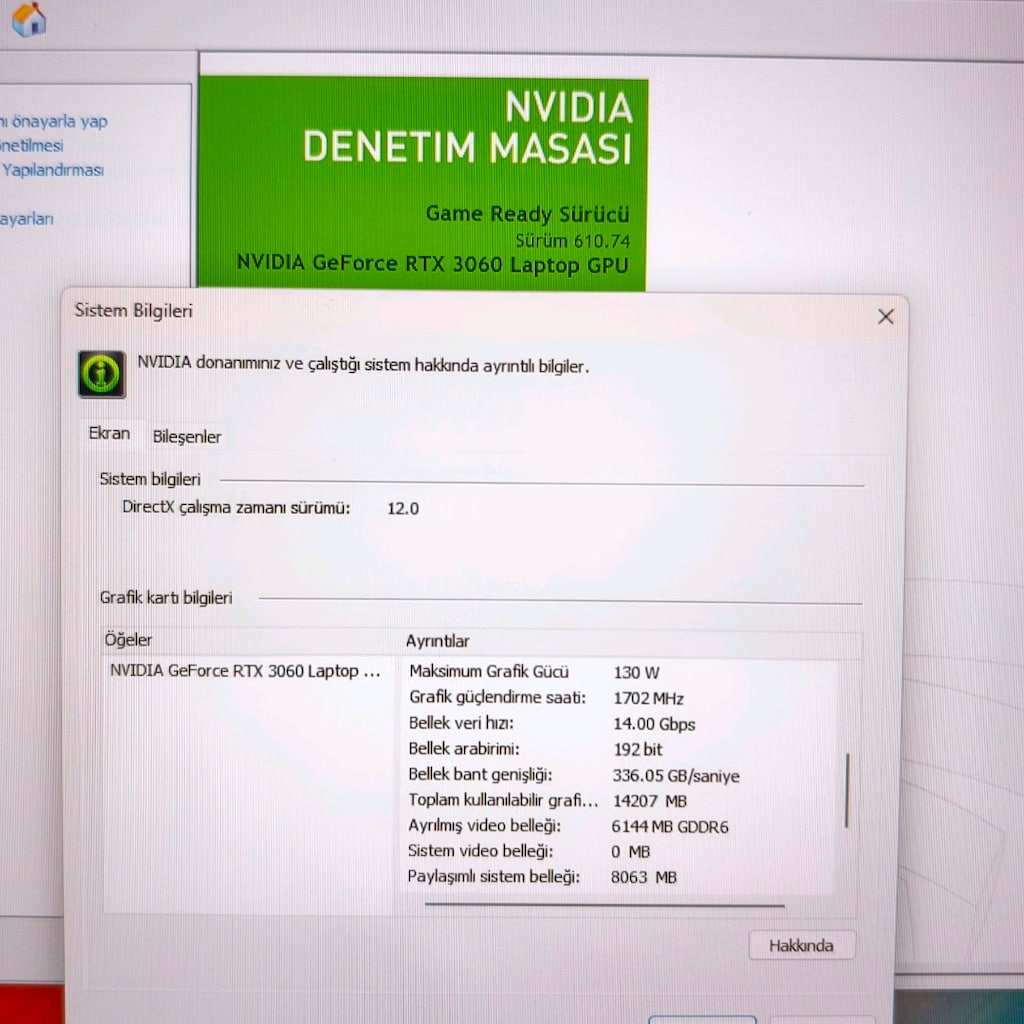
Task: Open the 'önayarla yap' link in left panel
Action: 55,121
